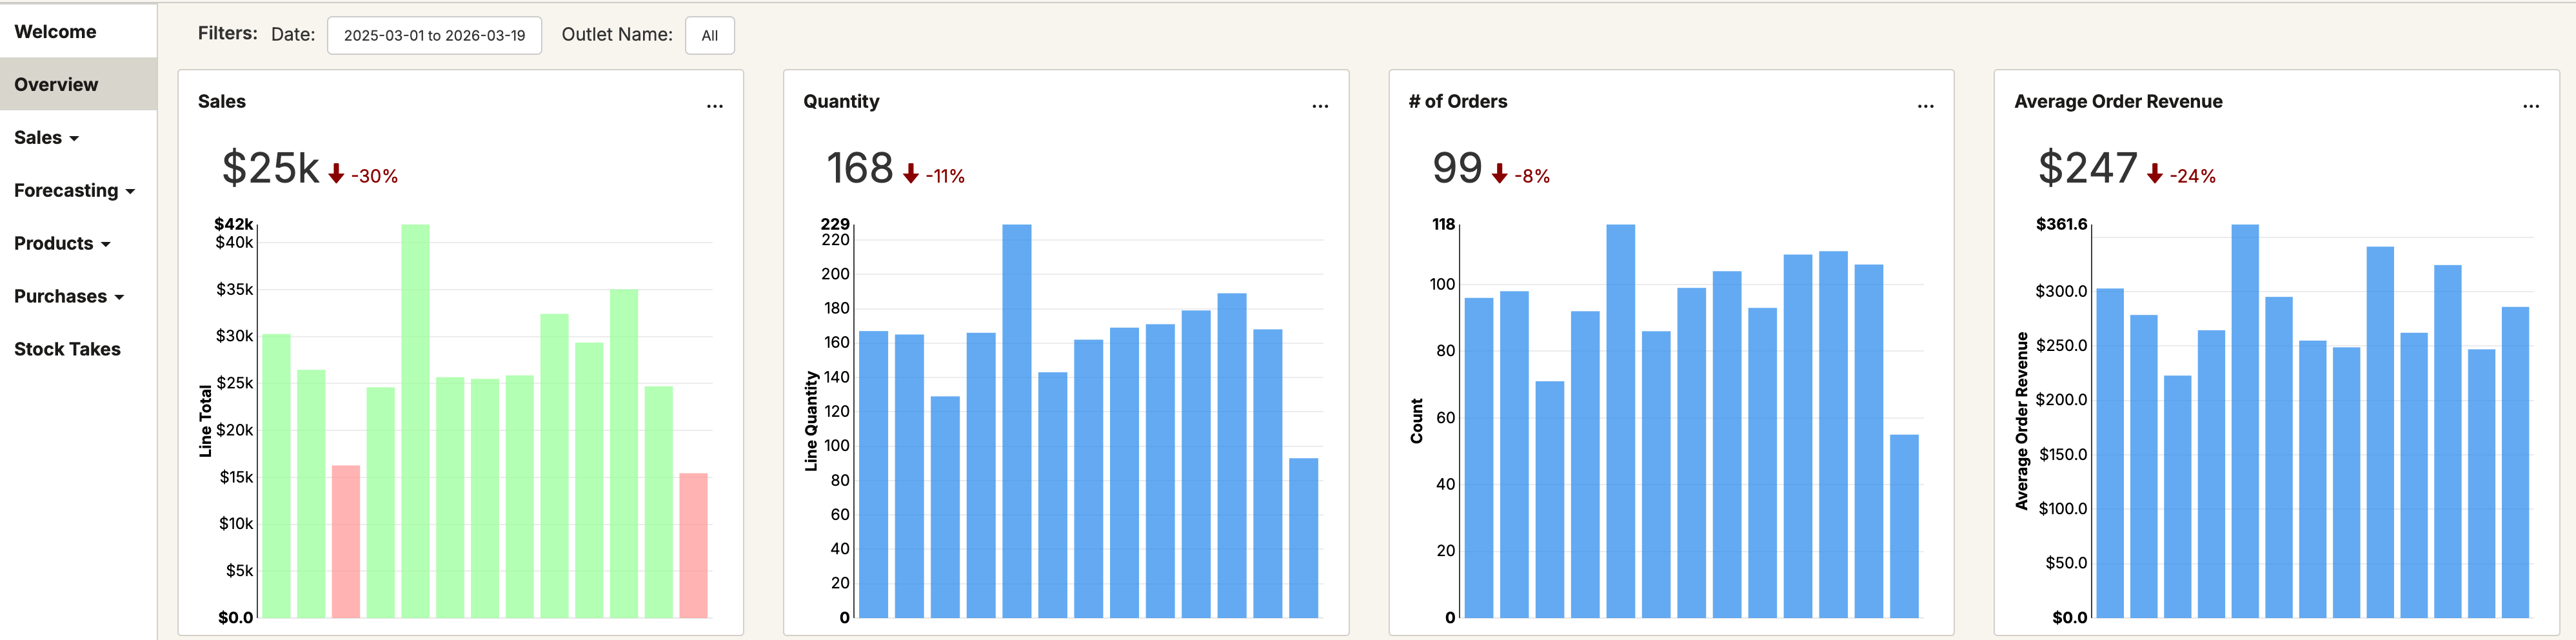Screen dimensions: 2576x640
Task: Click the down arrow next to -24%
Action: (2154, 174)
